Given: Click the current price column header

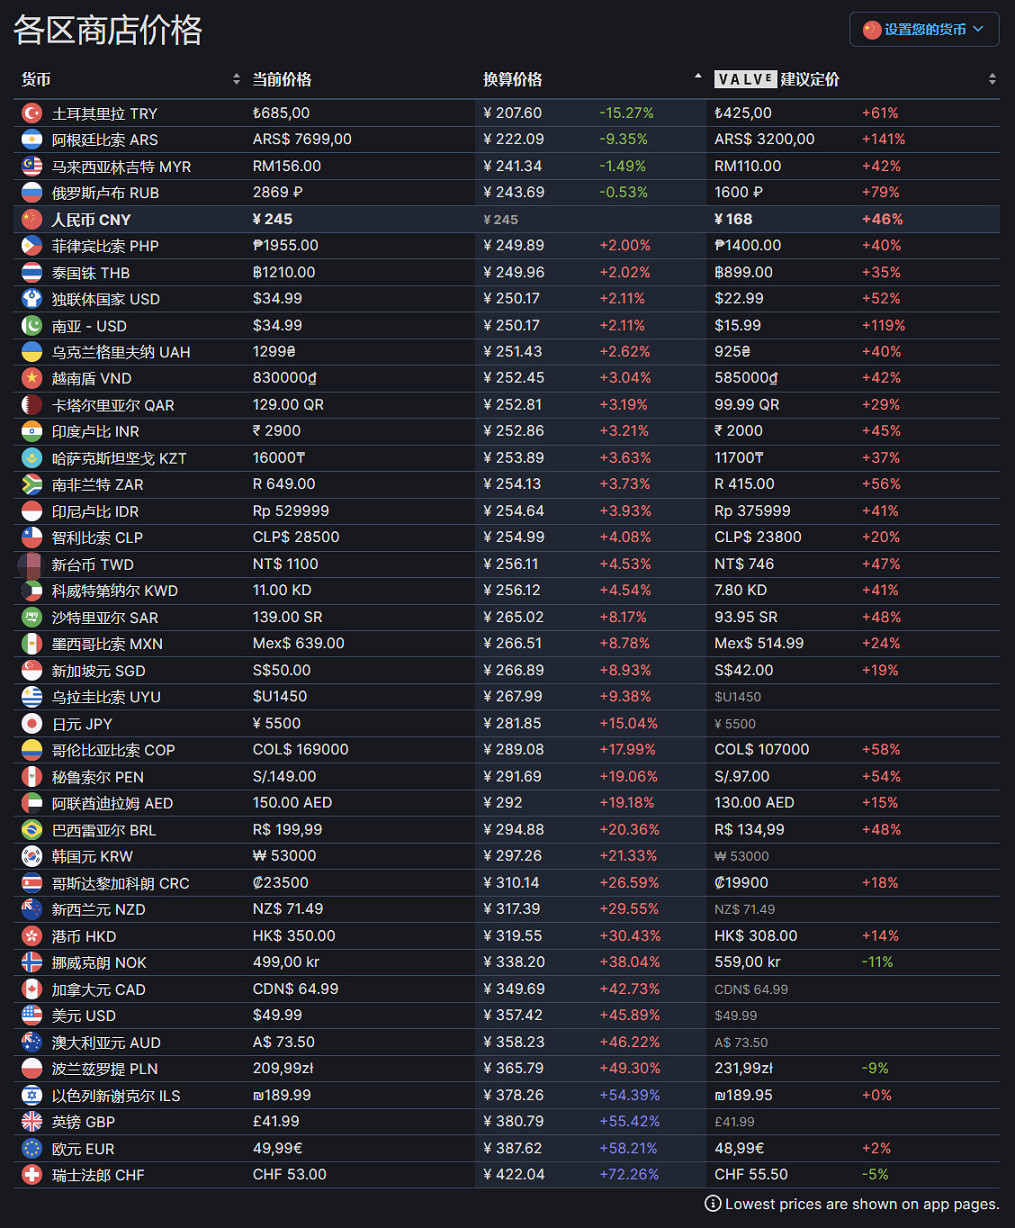Looking at the screenshot, I should 282,79.
